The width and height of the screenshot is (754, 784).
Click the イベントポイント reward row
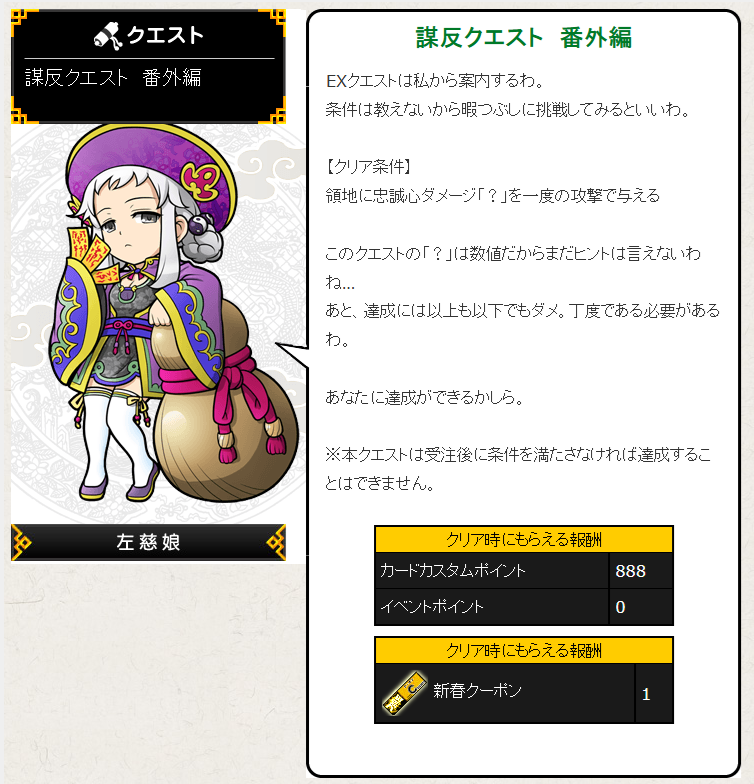[524, 606]
